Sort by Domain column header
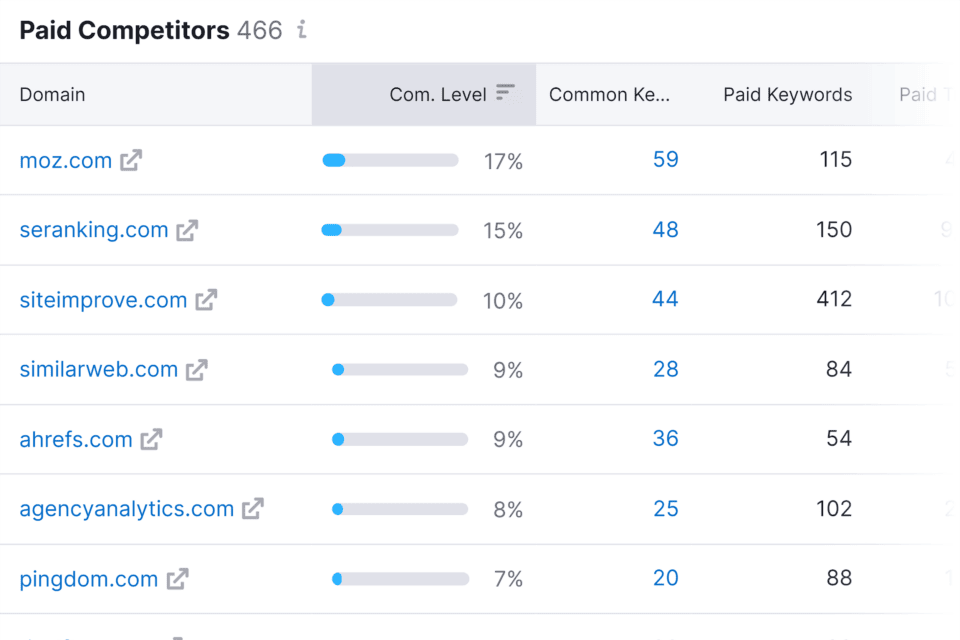Viewport: 960px width, 640px height. click(x=52, y=95)
